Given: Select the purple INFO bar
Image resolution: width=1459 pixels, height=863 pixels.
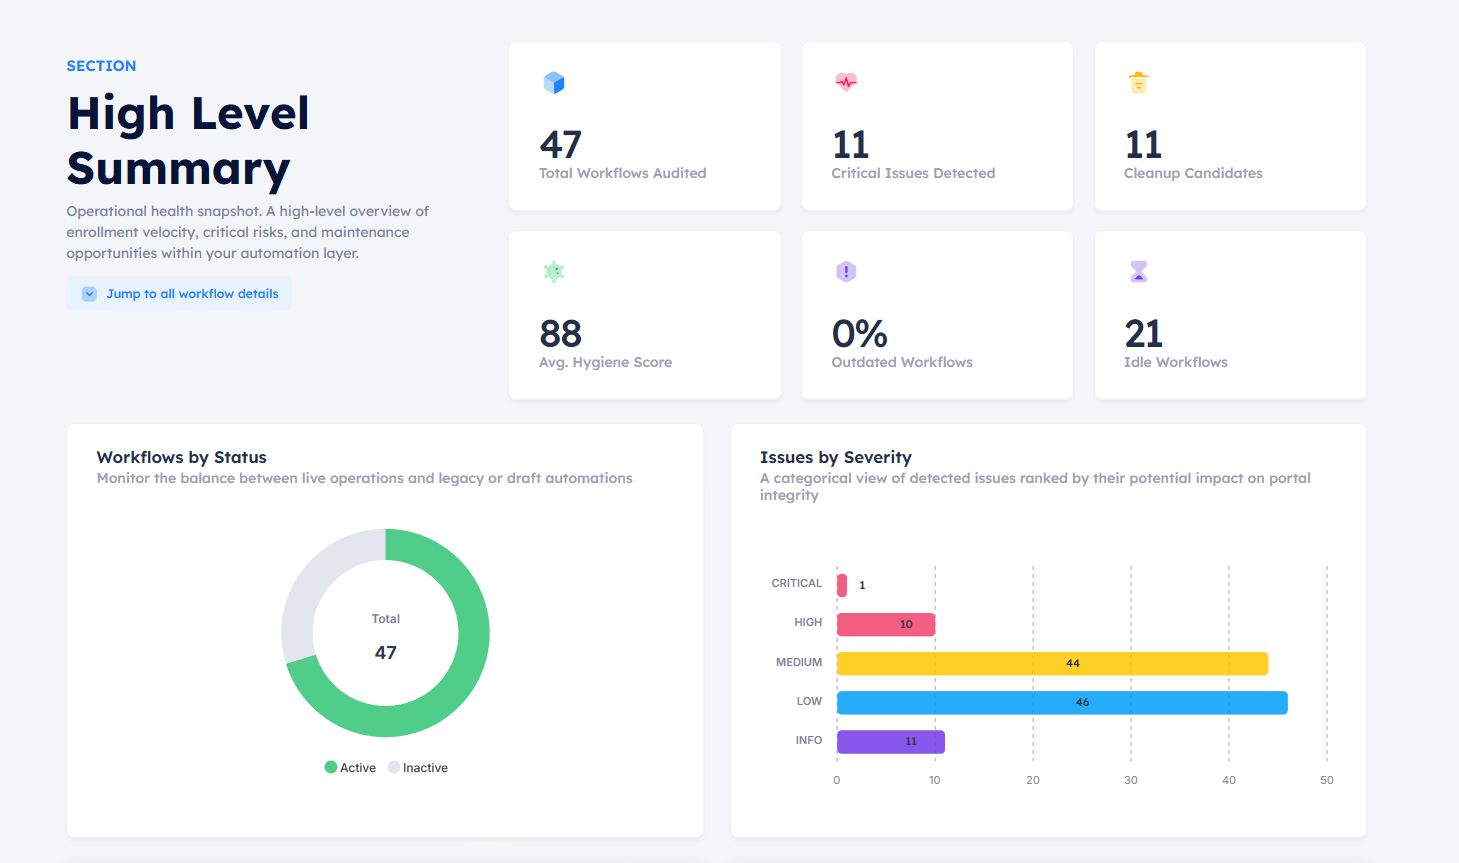Looking at the screenshot, I should click(890, 741).
